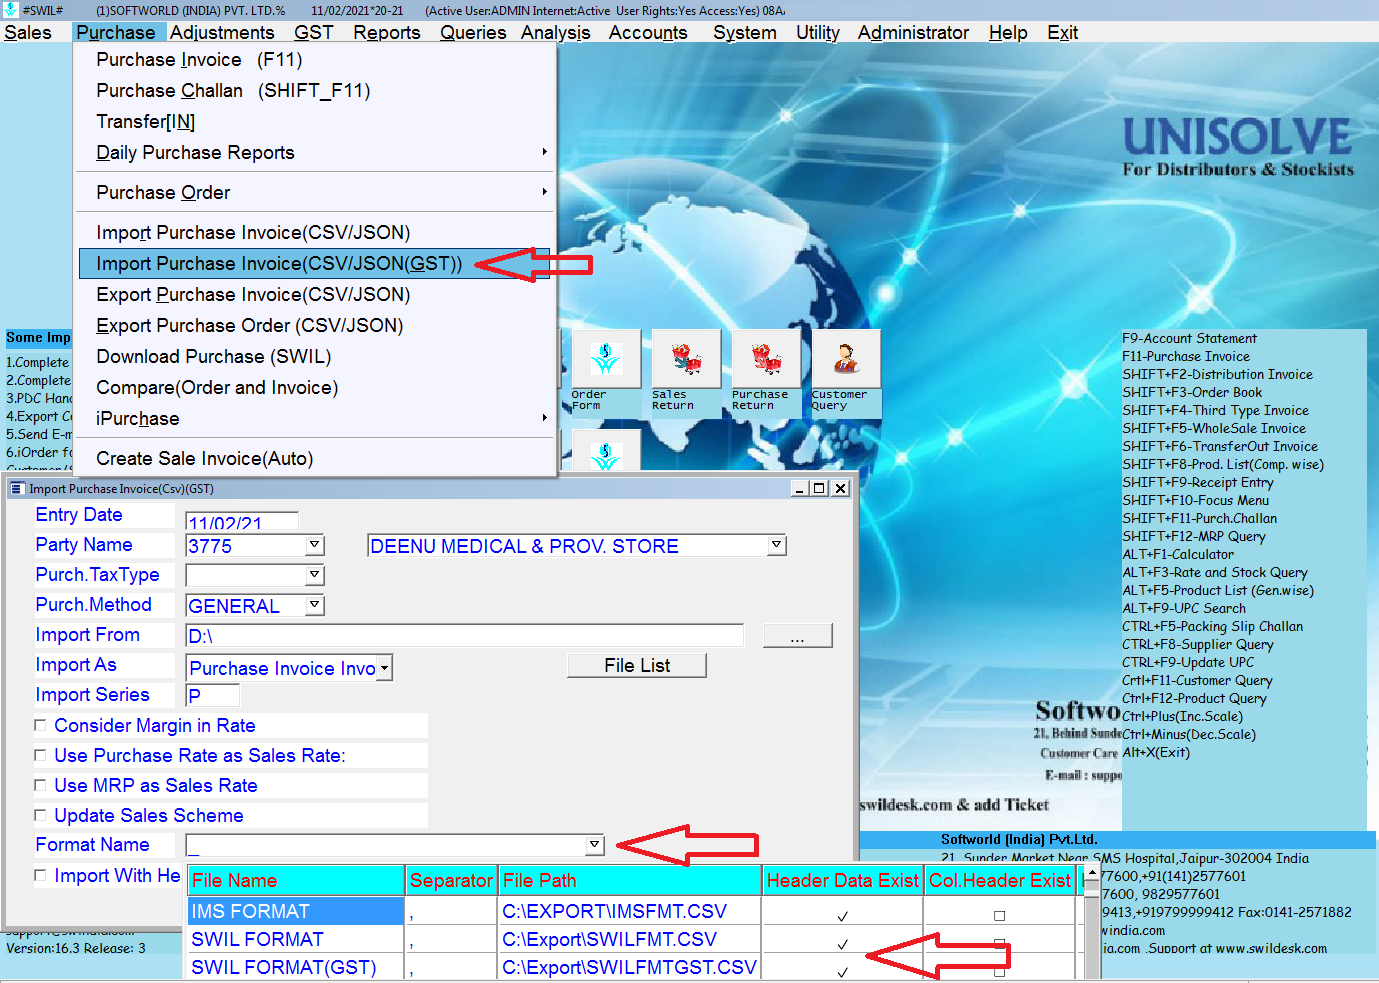Click the Import Series field
The width and height of the screenshot is (1379, 983).
[x=213, y=695]
